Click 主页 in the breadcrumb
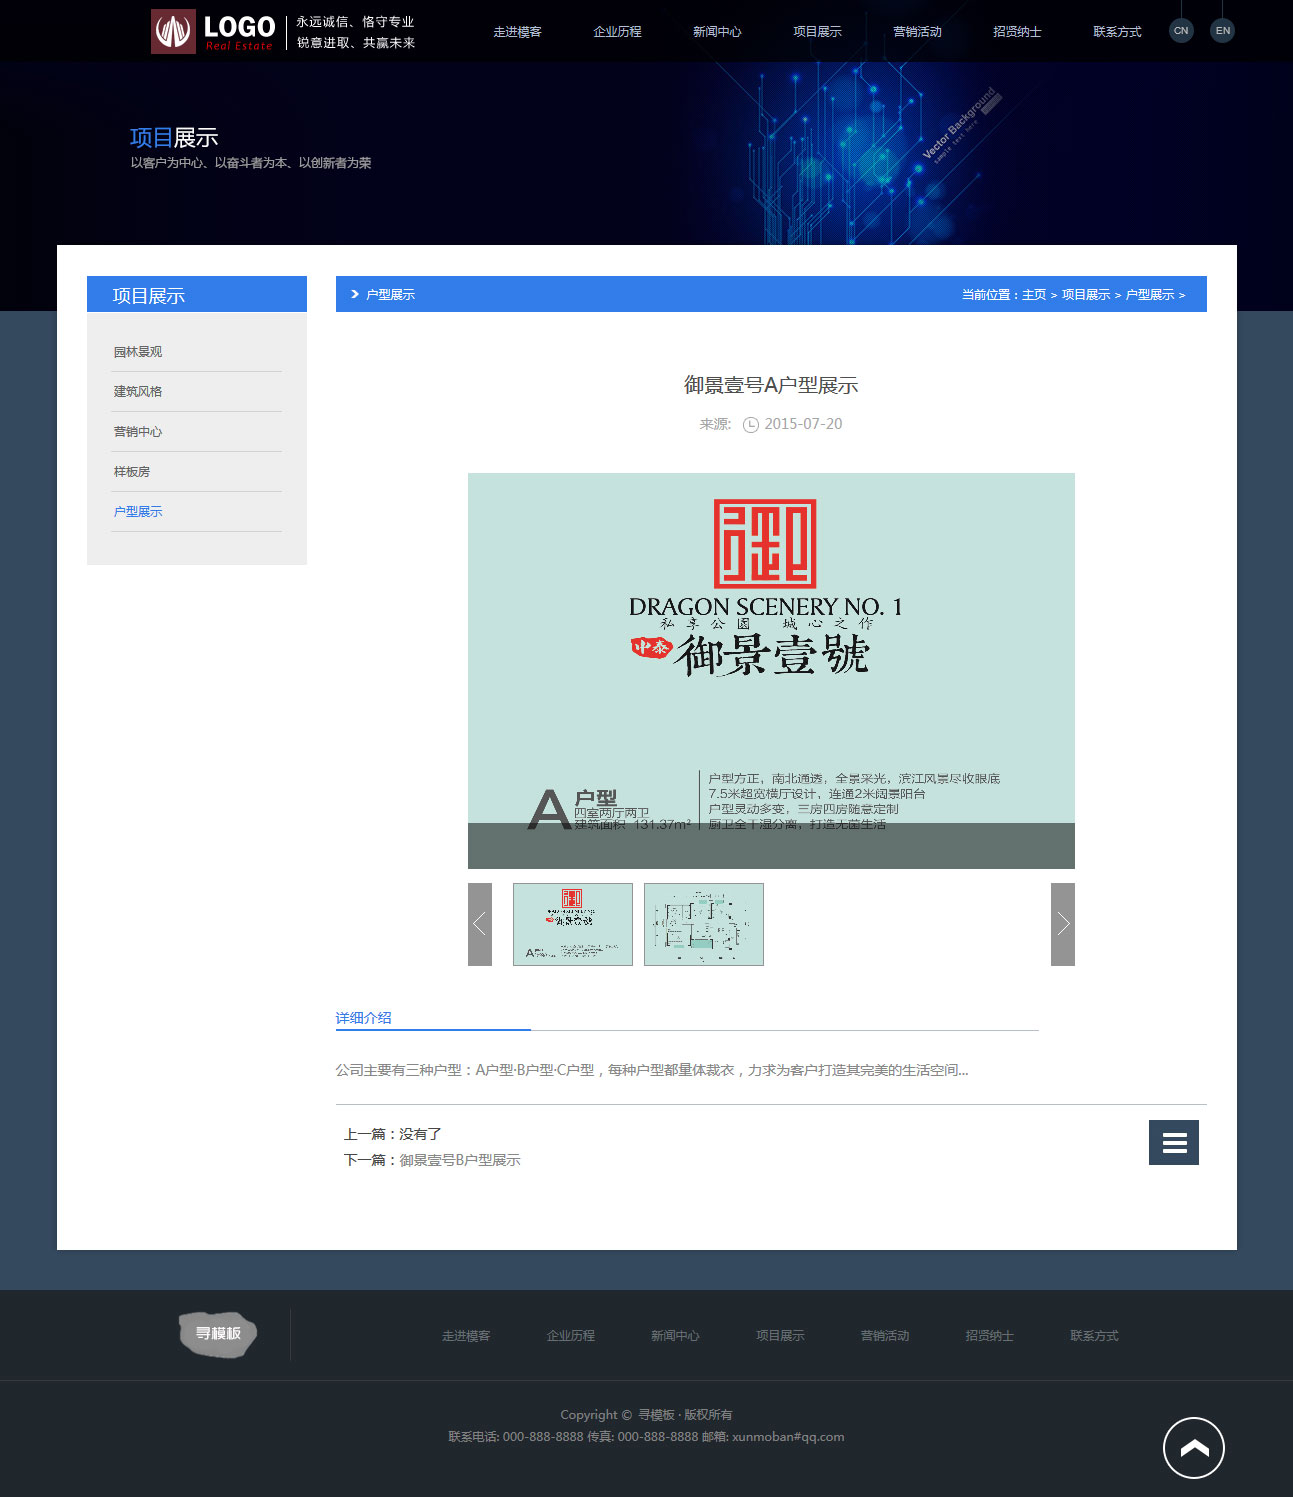Image resolution: width=1293 pixels, height=1497 pixels. 1033,295
